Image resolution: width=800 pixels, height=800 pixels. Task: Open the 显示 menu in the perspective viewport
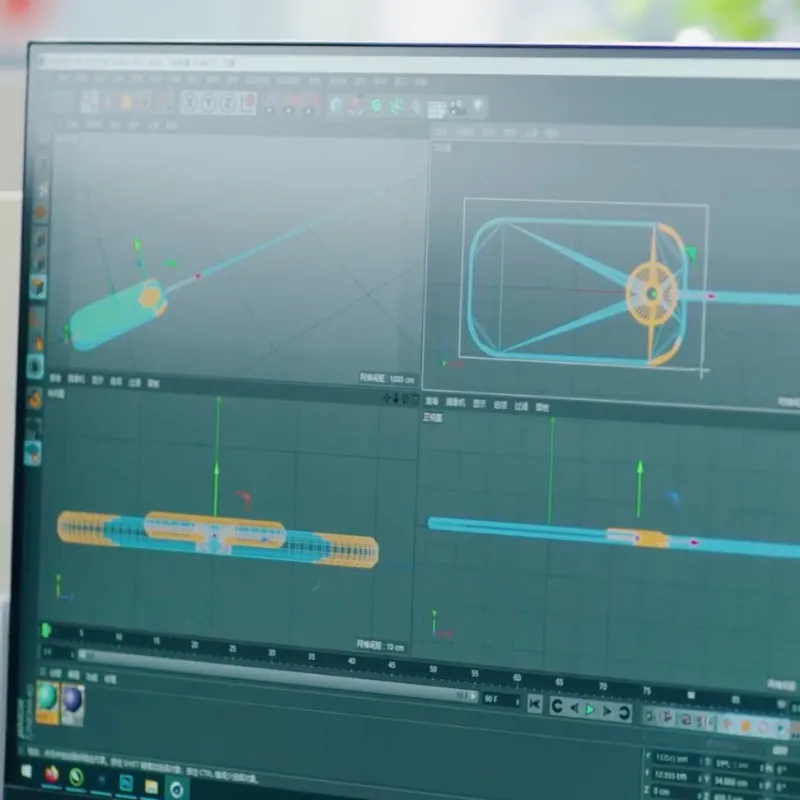click(x=114, y=125)
